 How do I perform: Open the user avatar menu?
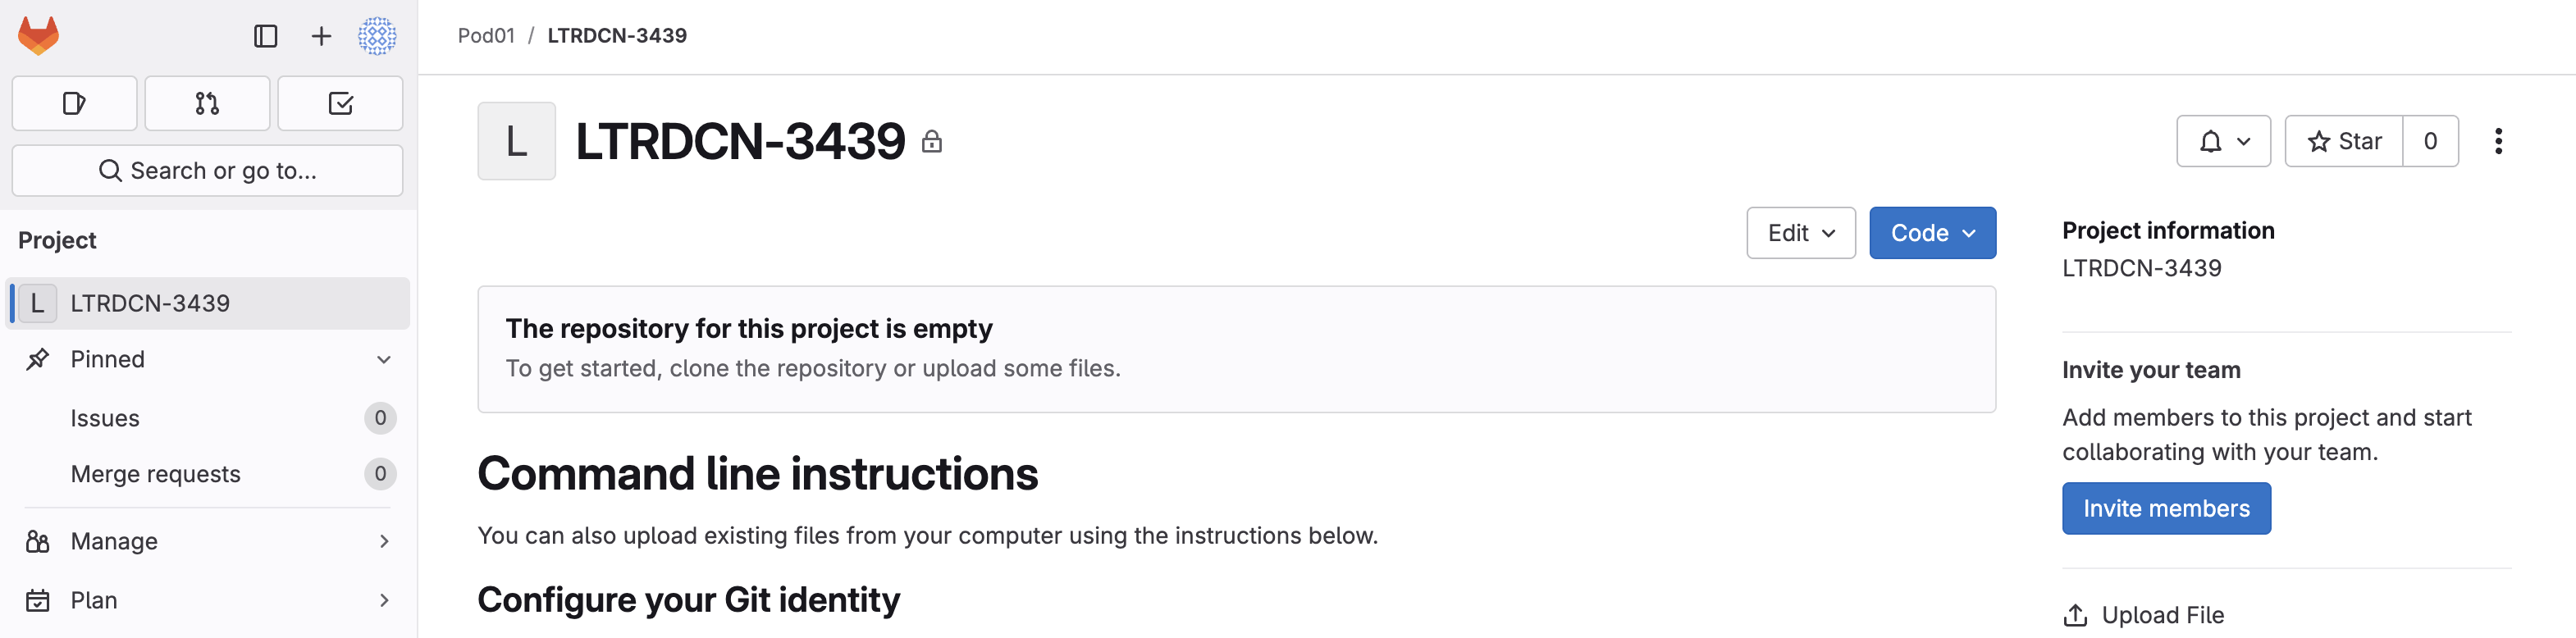(377, 36)
